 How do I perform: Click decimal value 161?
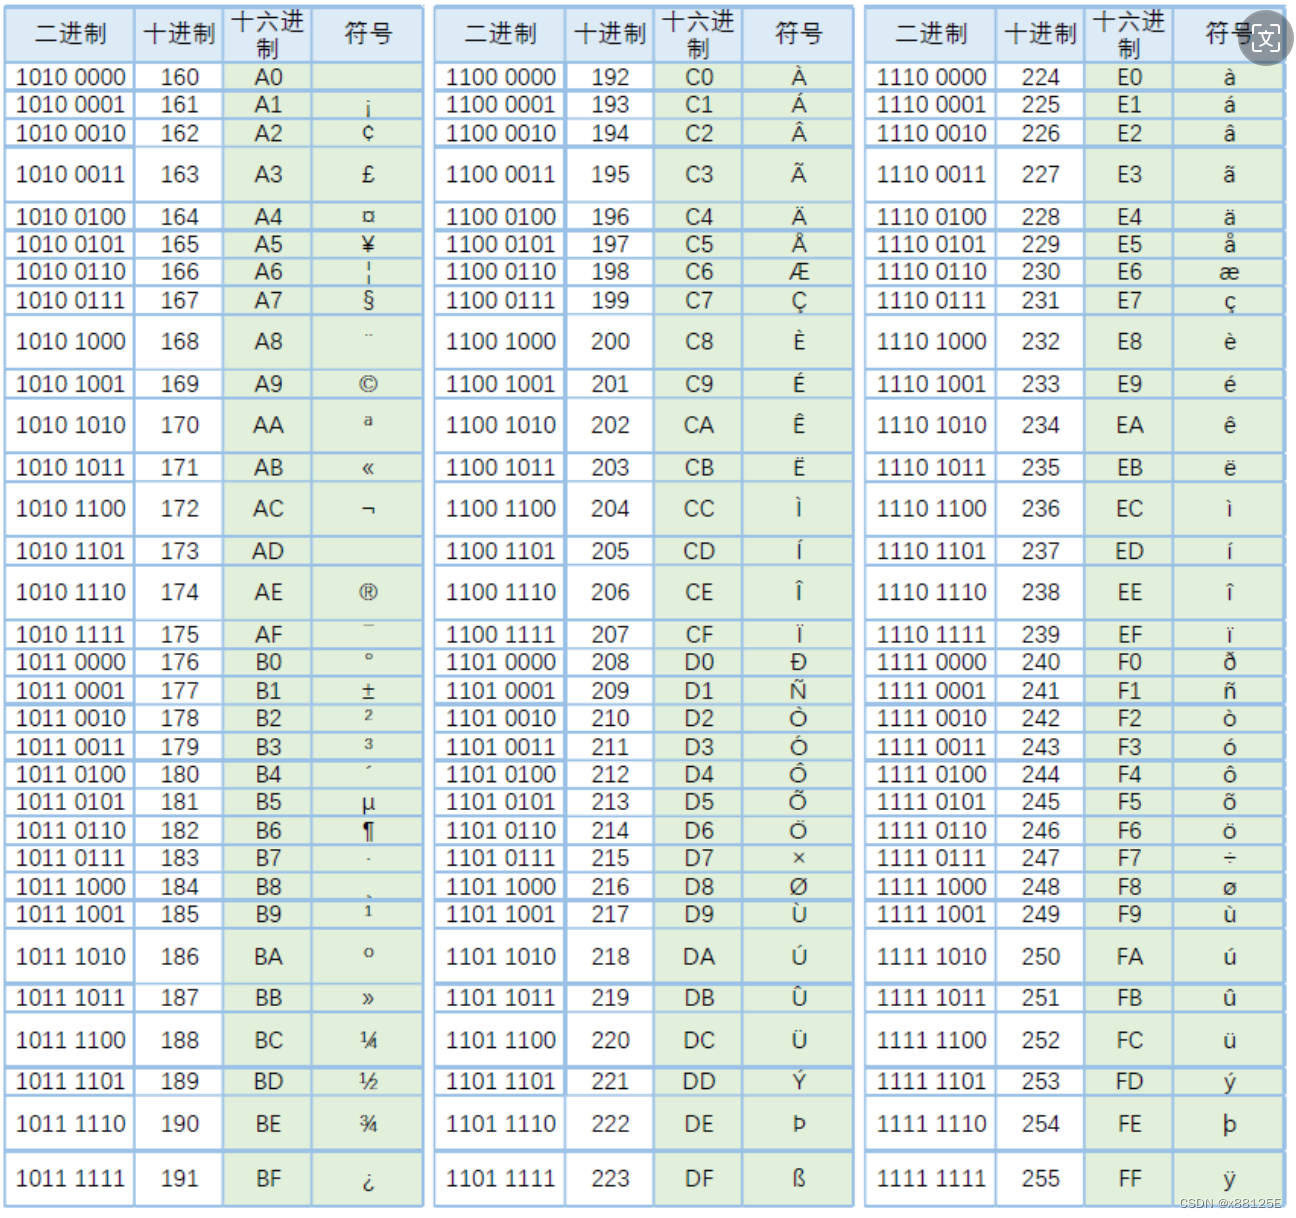179,105
